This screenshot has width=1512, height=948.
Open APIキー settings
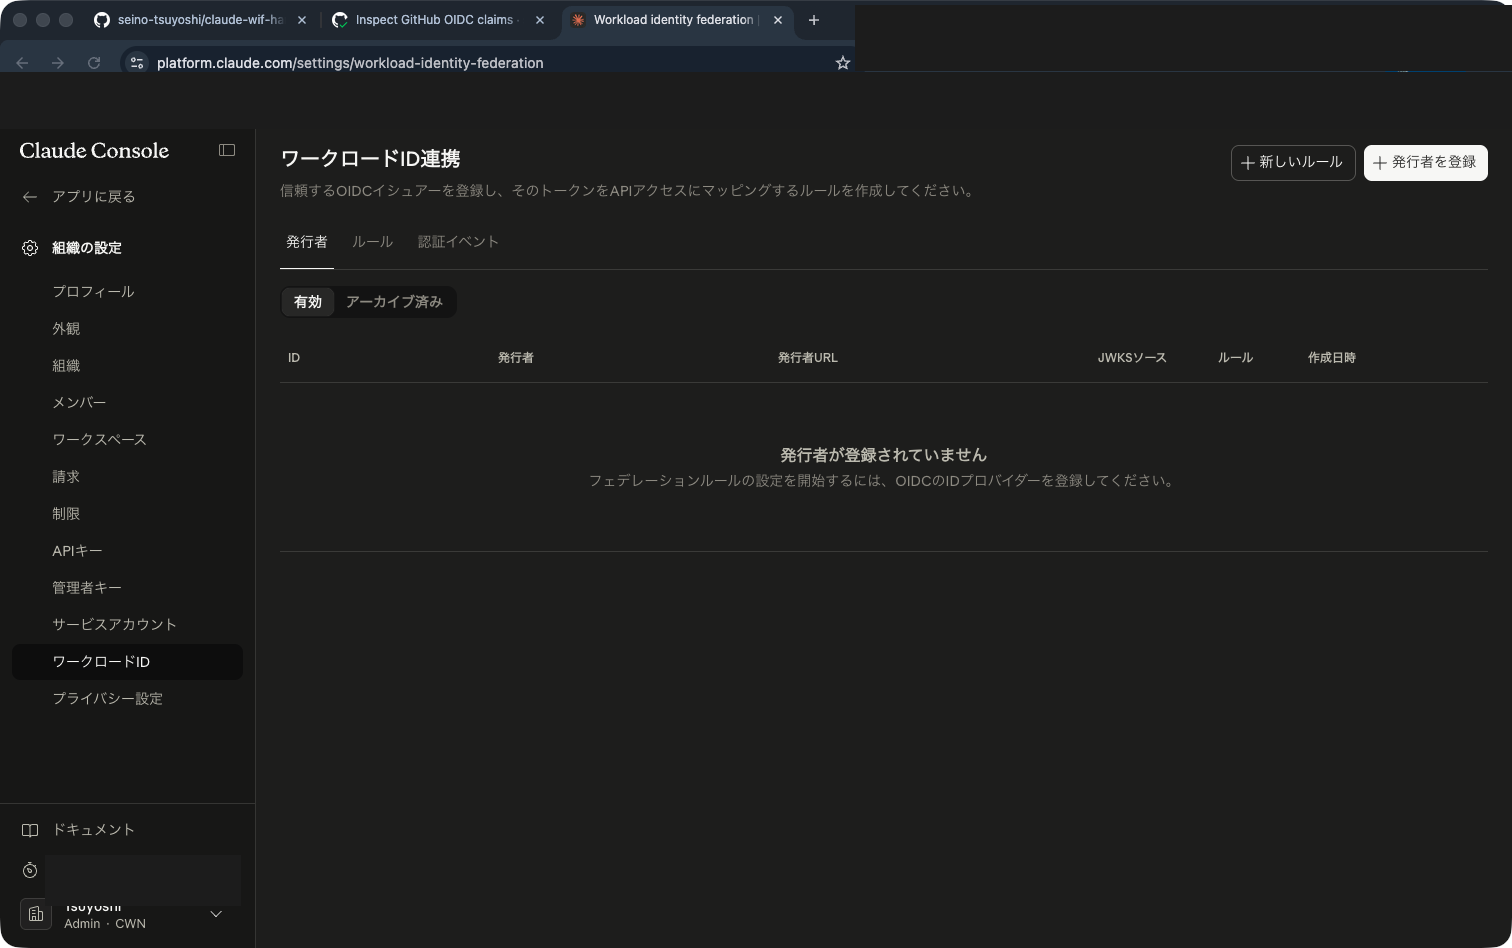tap(77, 551)
